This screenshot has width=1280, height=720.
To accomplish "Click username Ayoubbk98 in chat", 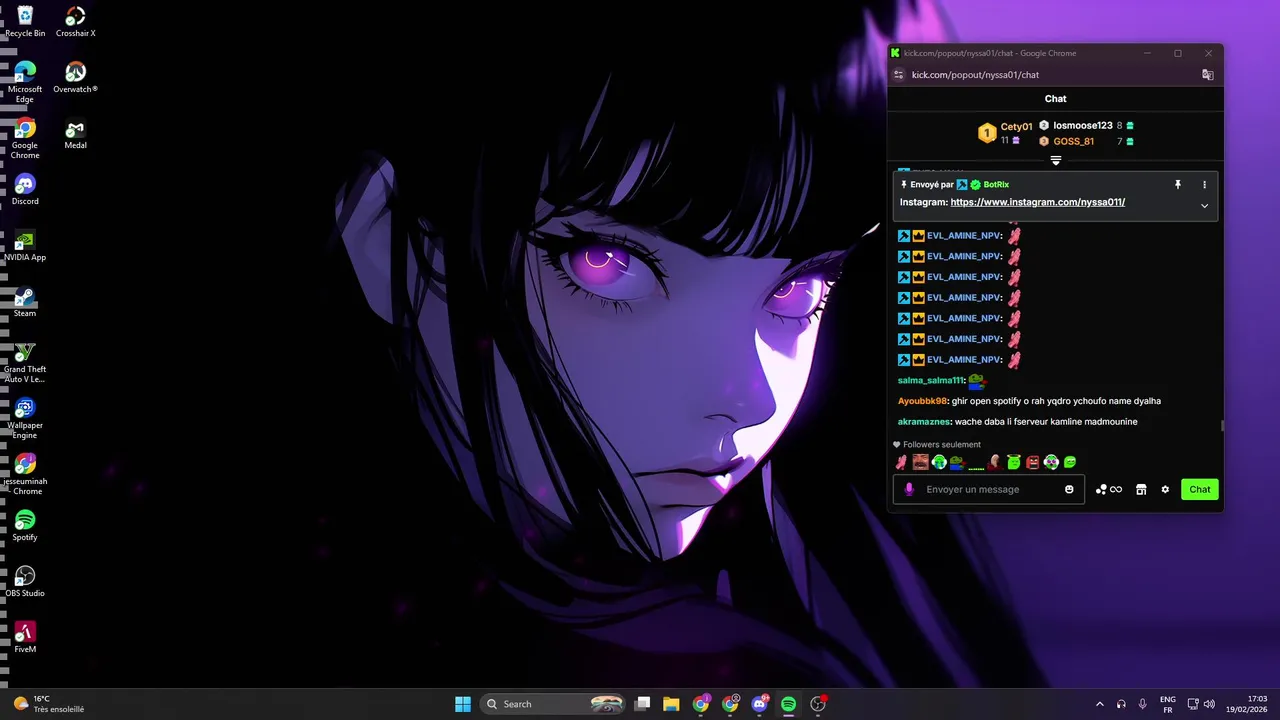I will (x=922, y=401).
